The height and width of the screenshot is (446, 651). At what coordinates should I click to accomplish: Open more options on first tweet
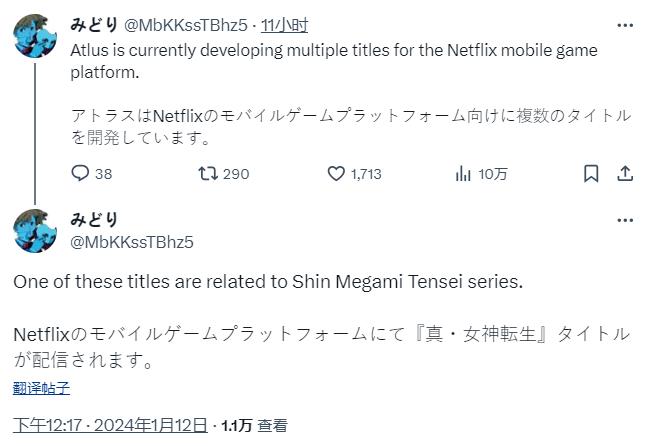pos(626,23)
